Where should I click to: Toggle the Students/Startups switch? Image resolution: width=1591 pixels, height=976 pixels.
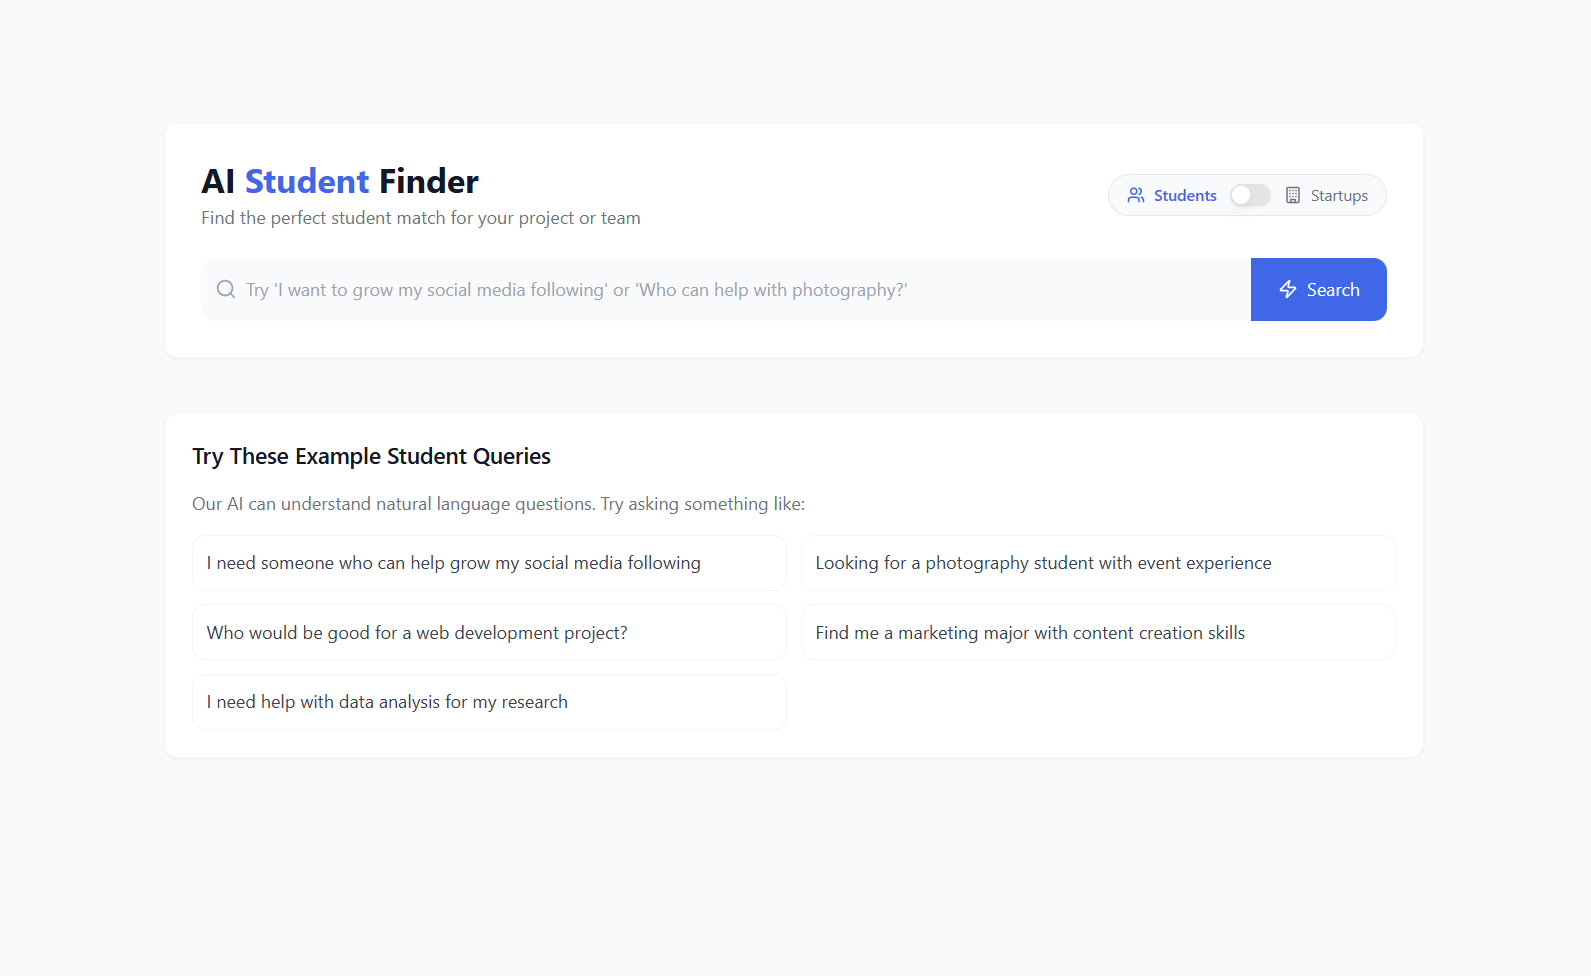coord(1250,196)
